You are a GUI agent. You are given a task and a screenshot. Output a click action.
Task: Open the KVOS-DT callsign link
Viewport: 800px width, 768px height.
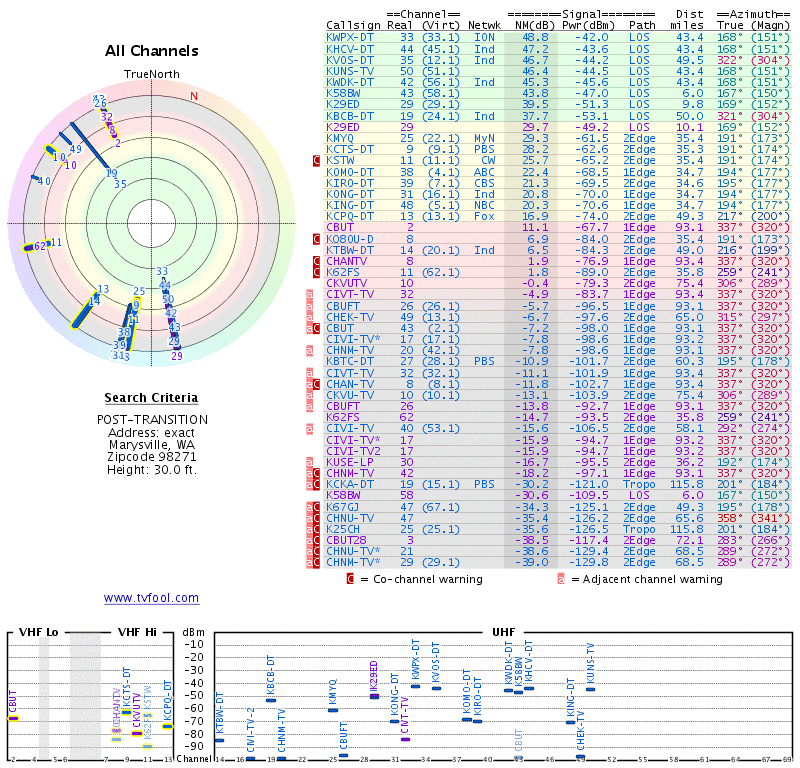(x=350, y=60)
